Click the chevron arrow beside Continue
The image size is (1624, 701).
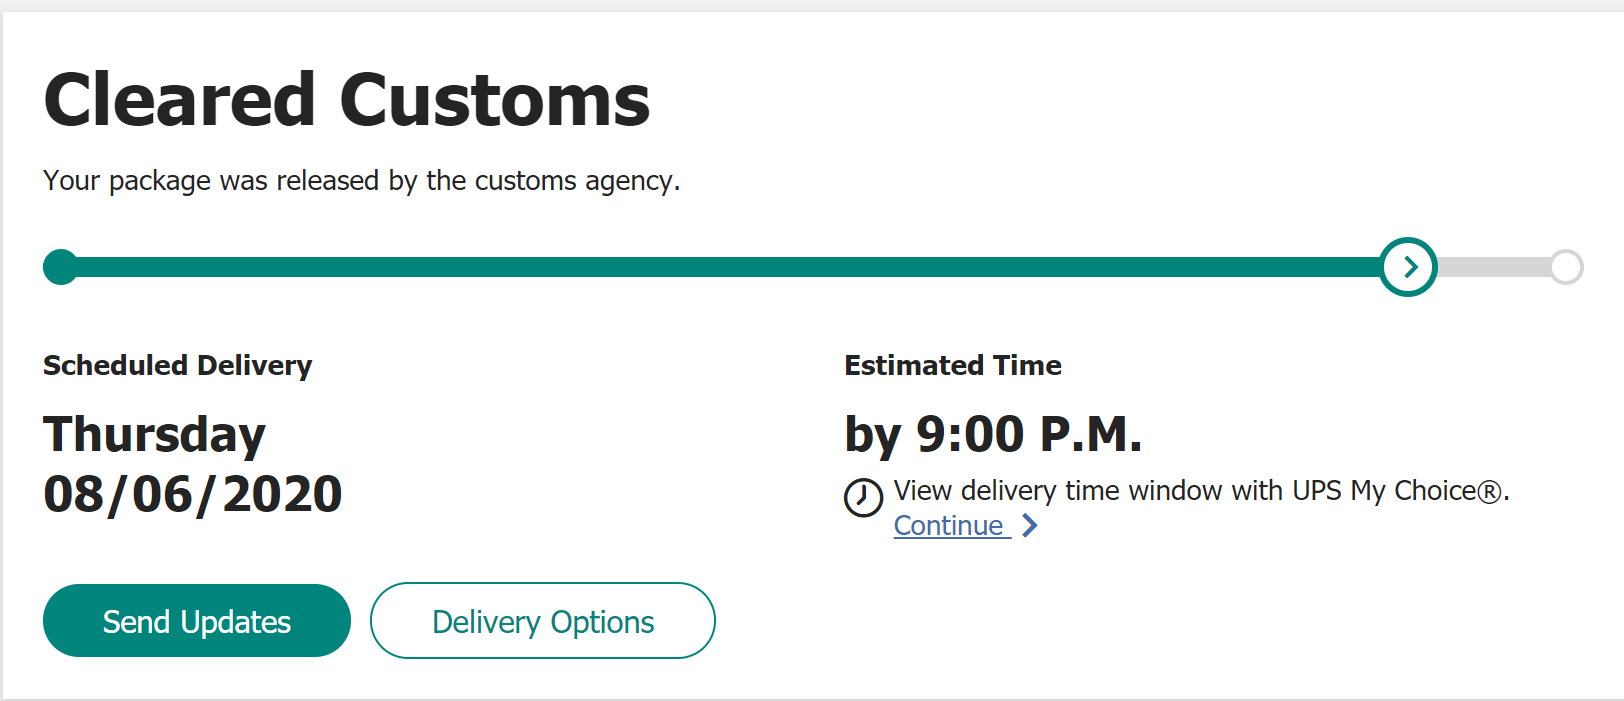point(1030,526)
